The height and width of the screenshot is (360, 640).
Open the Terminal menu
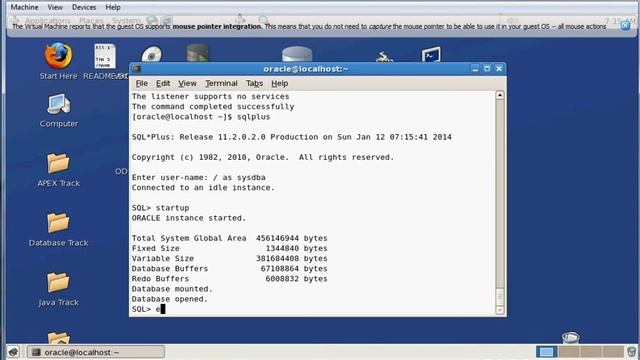click(221, 83)
